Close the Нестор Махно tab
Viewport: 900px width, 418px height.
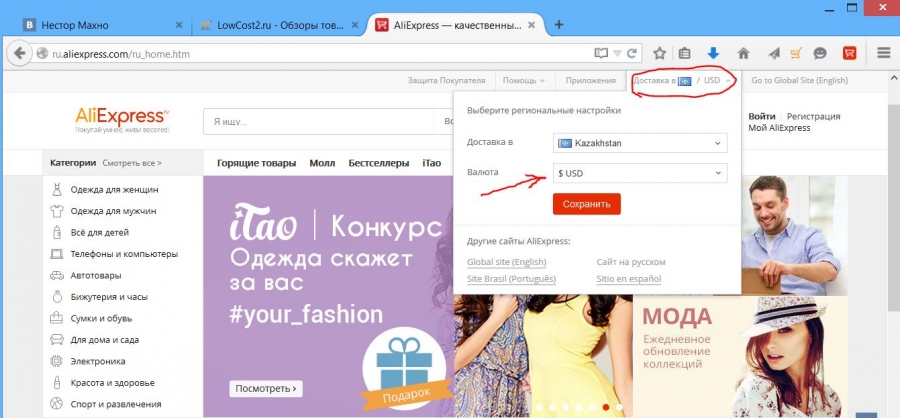click(x=179, y=25)
